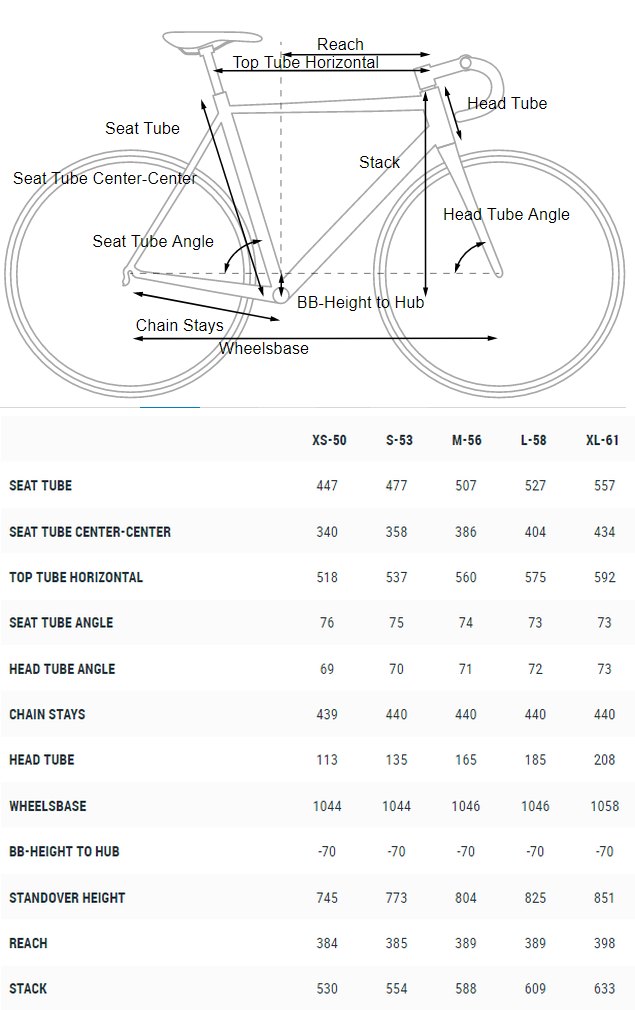Click the 588 stack value for M-56
Screen dimensions: 635x1010
coord(466,989)
